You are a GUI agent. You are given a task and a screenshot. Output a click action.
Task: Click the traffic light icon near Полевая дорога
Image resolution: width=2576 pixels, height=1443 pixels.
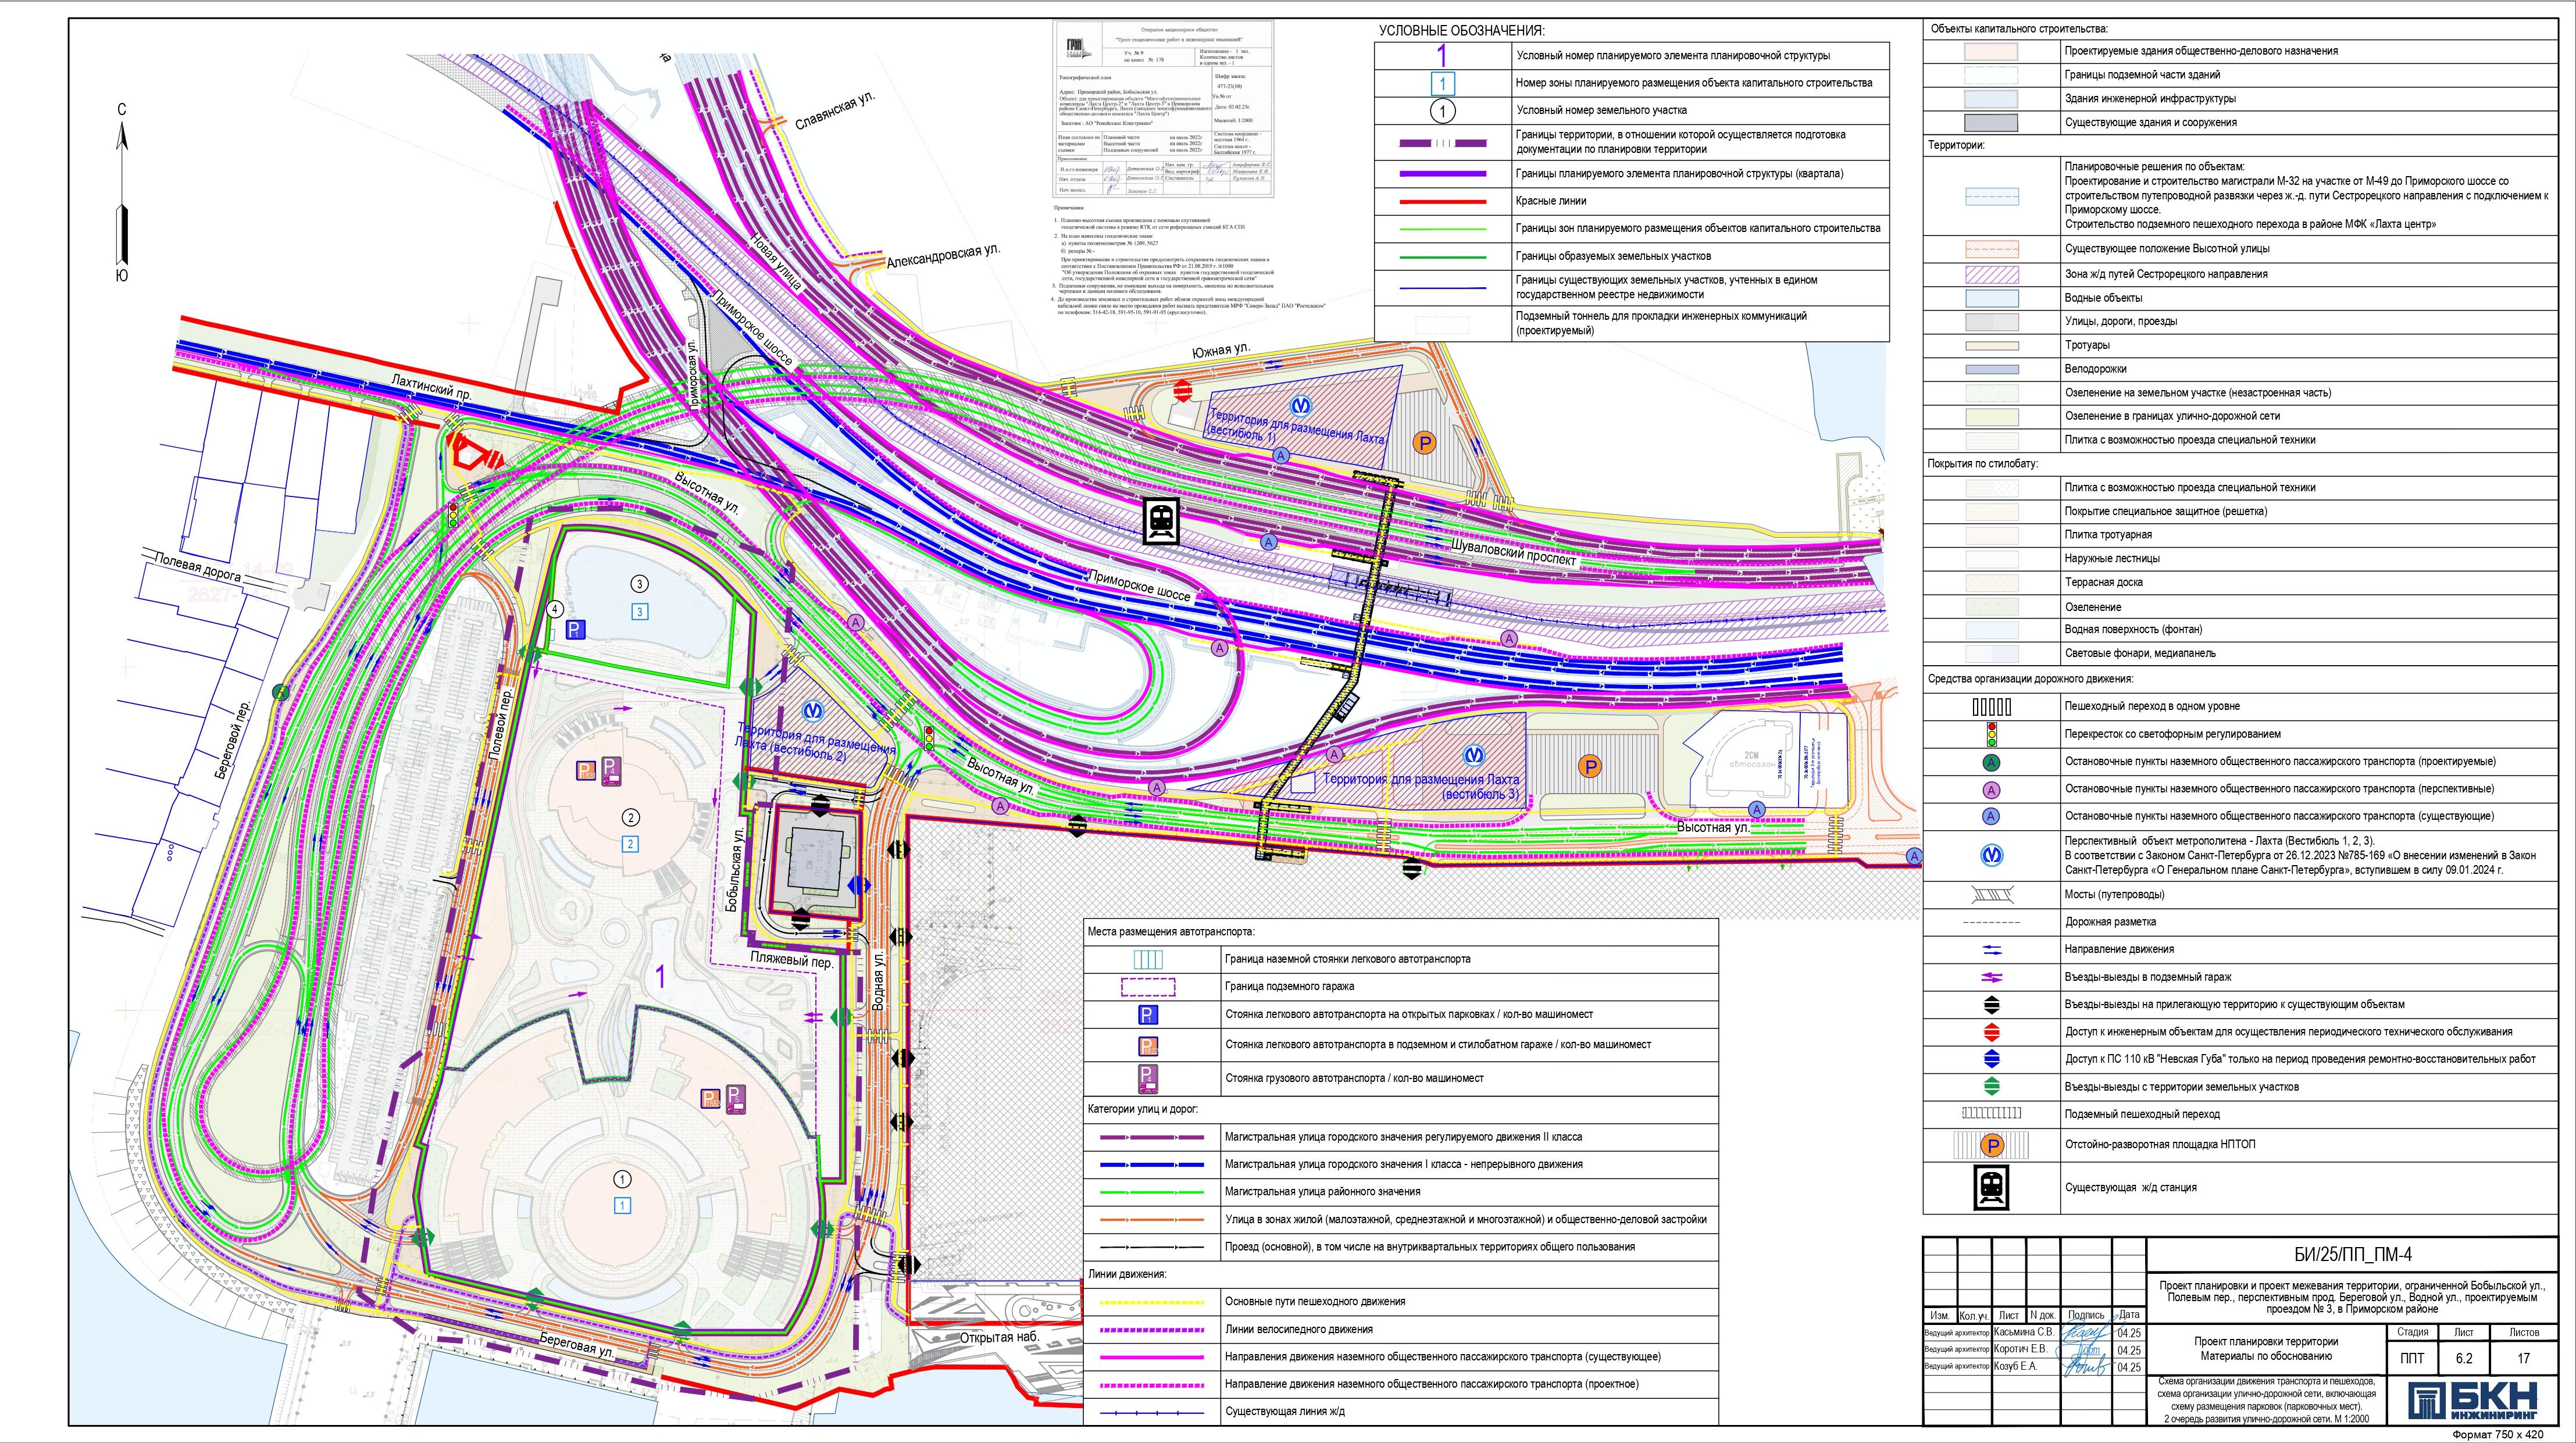click(453, 515)
